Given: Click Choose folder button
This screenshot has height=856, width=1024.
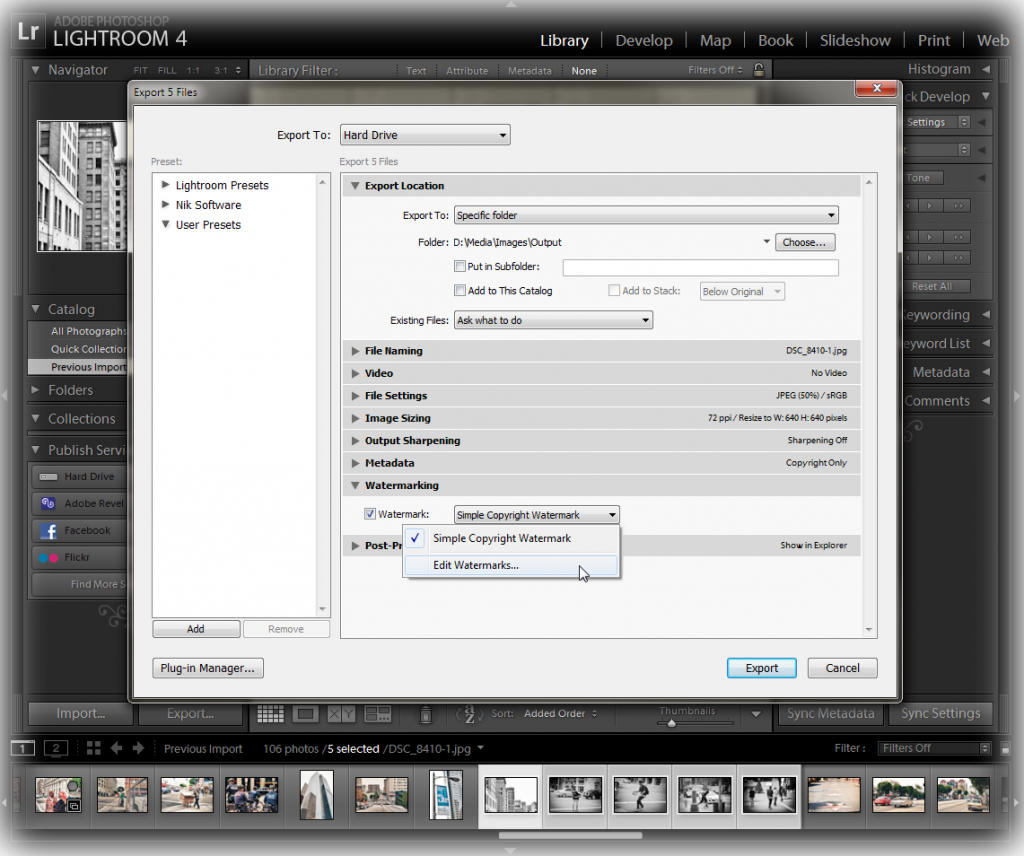Looking at the screenshot, I should click(805, 242).
